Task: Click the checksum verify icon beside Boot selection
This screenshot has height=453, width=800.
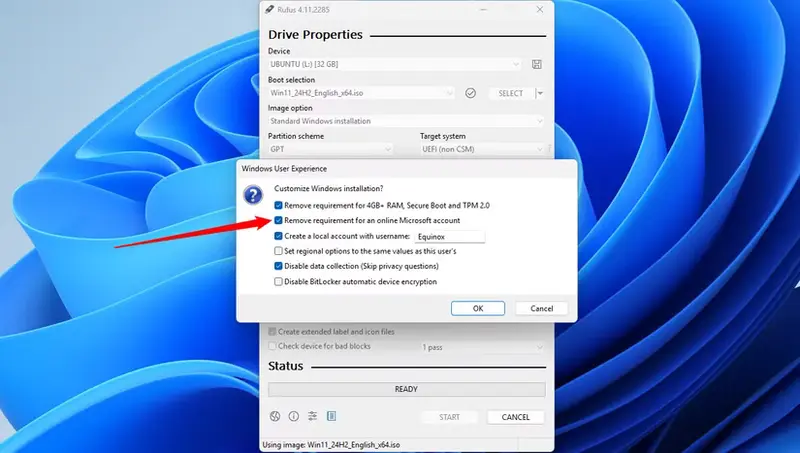Action: [x=470, y=93]
